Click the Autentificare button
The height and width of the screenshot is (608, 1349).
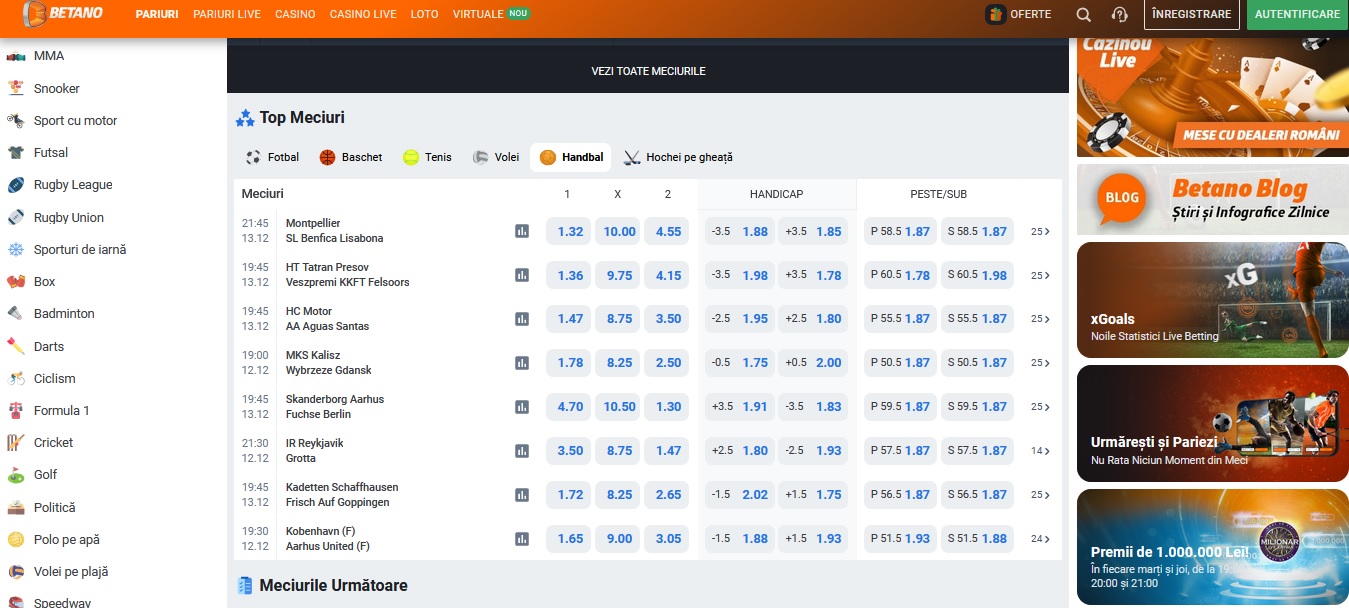point(1297,14)
